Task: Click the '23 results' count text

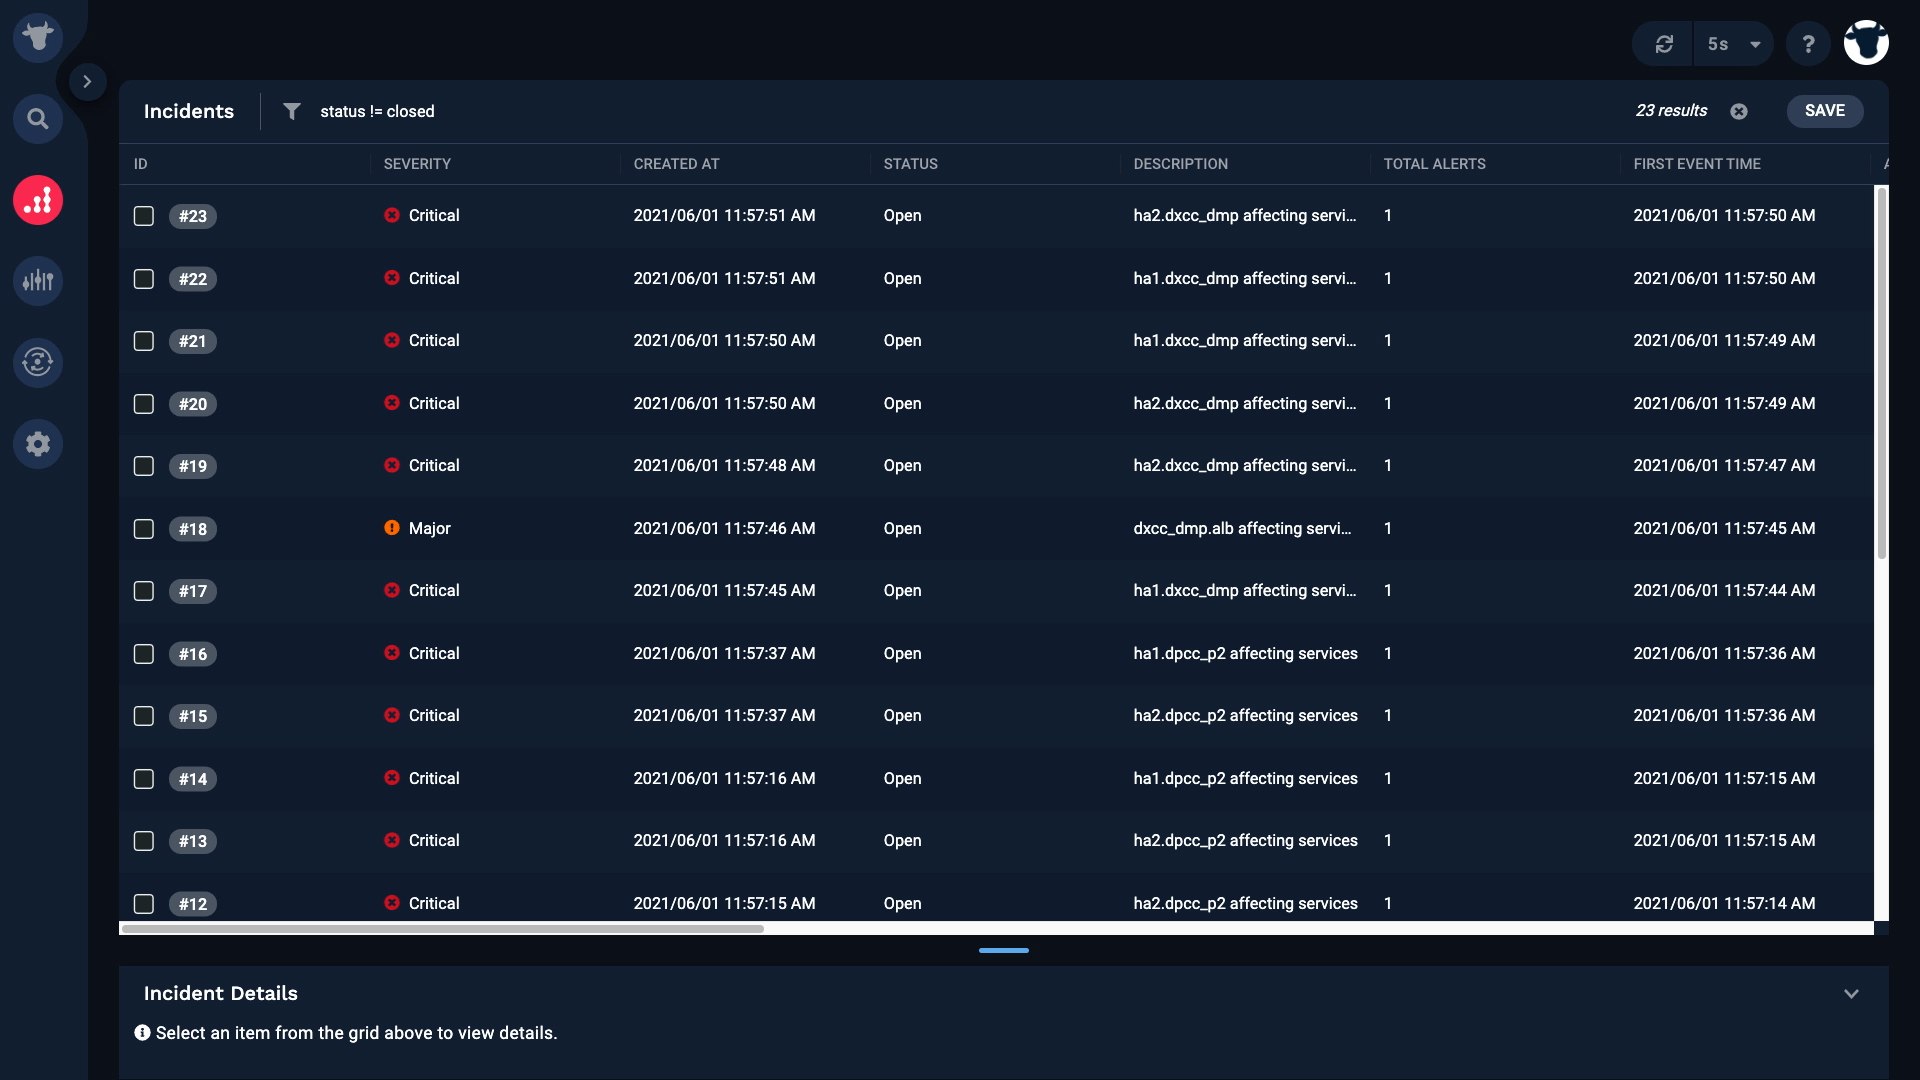Action: [x=1671, y=110]
